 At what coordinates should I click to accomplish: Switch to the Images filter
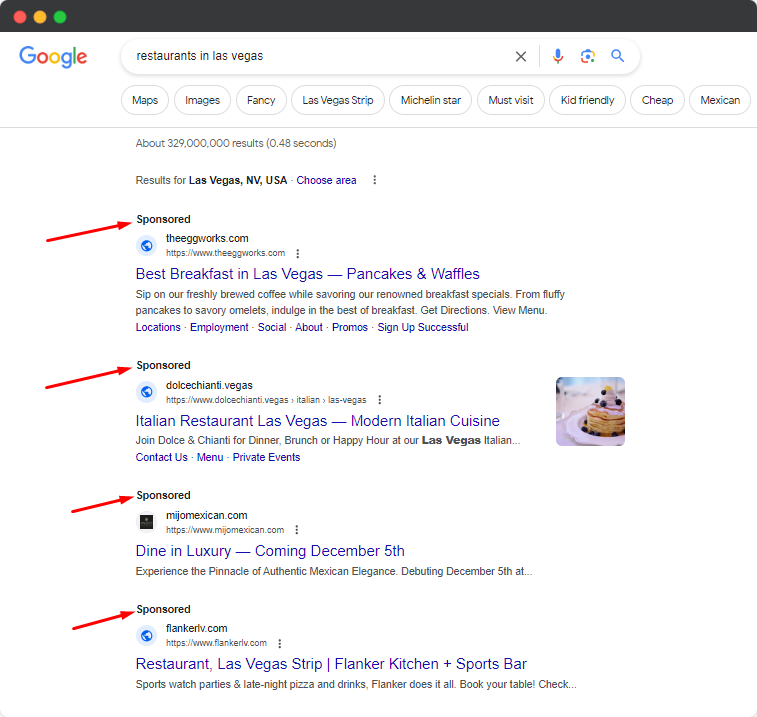(x=202, y=100)
